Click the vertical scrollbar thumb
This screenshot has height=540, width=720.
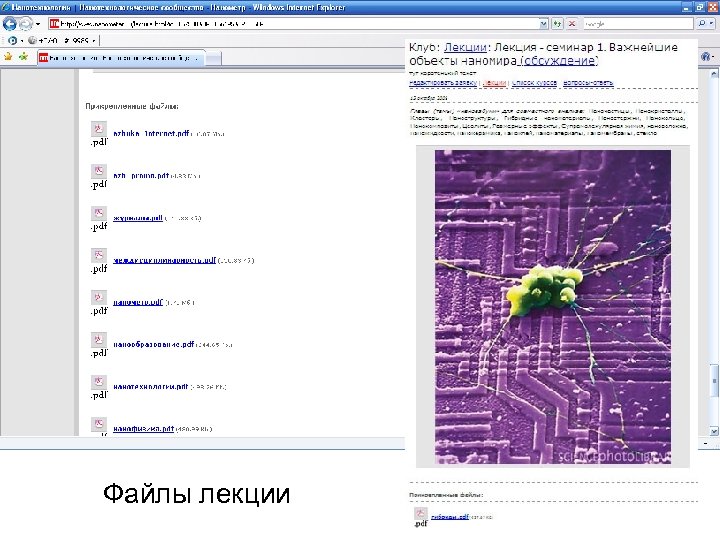(714, 380)
